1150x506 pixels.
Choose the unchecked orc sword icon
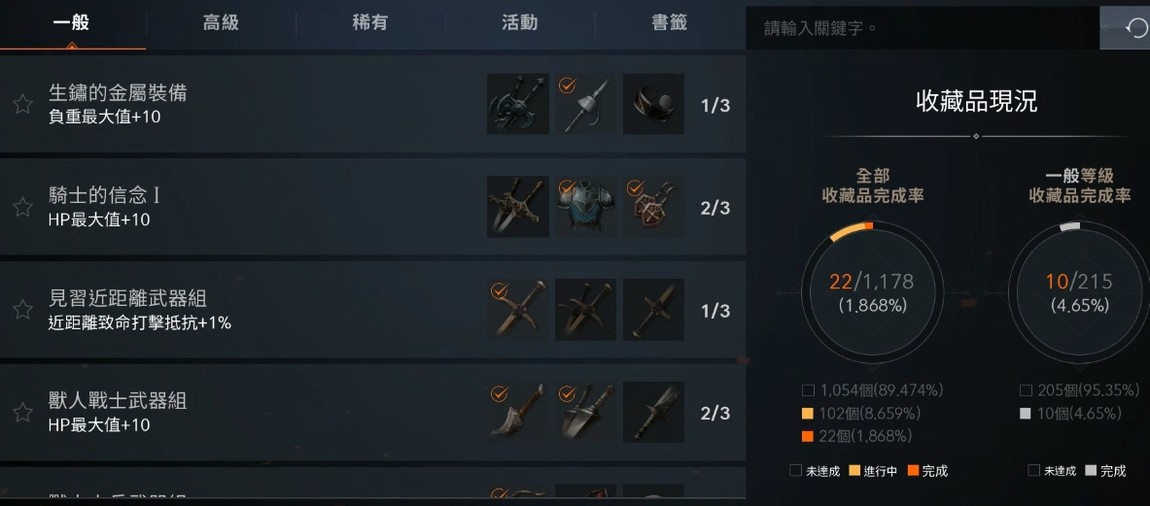[653, 412]
